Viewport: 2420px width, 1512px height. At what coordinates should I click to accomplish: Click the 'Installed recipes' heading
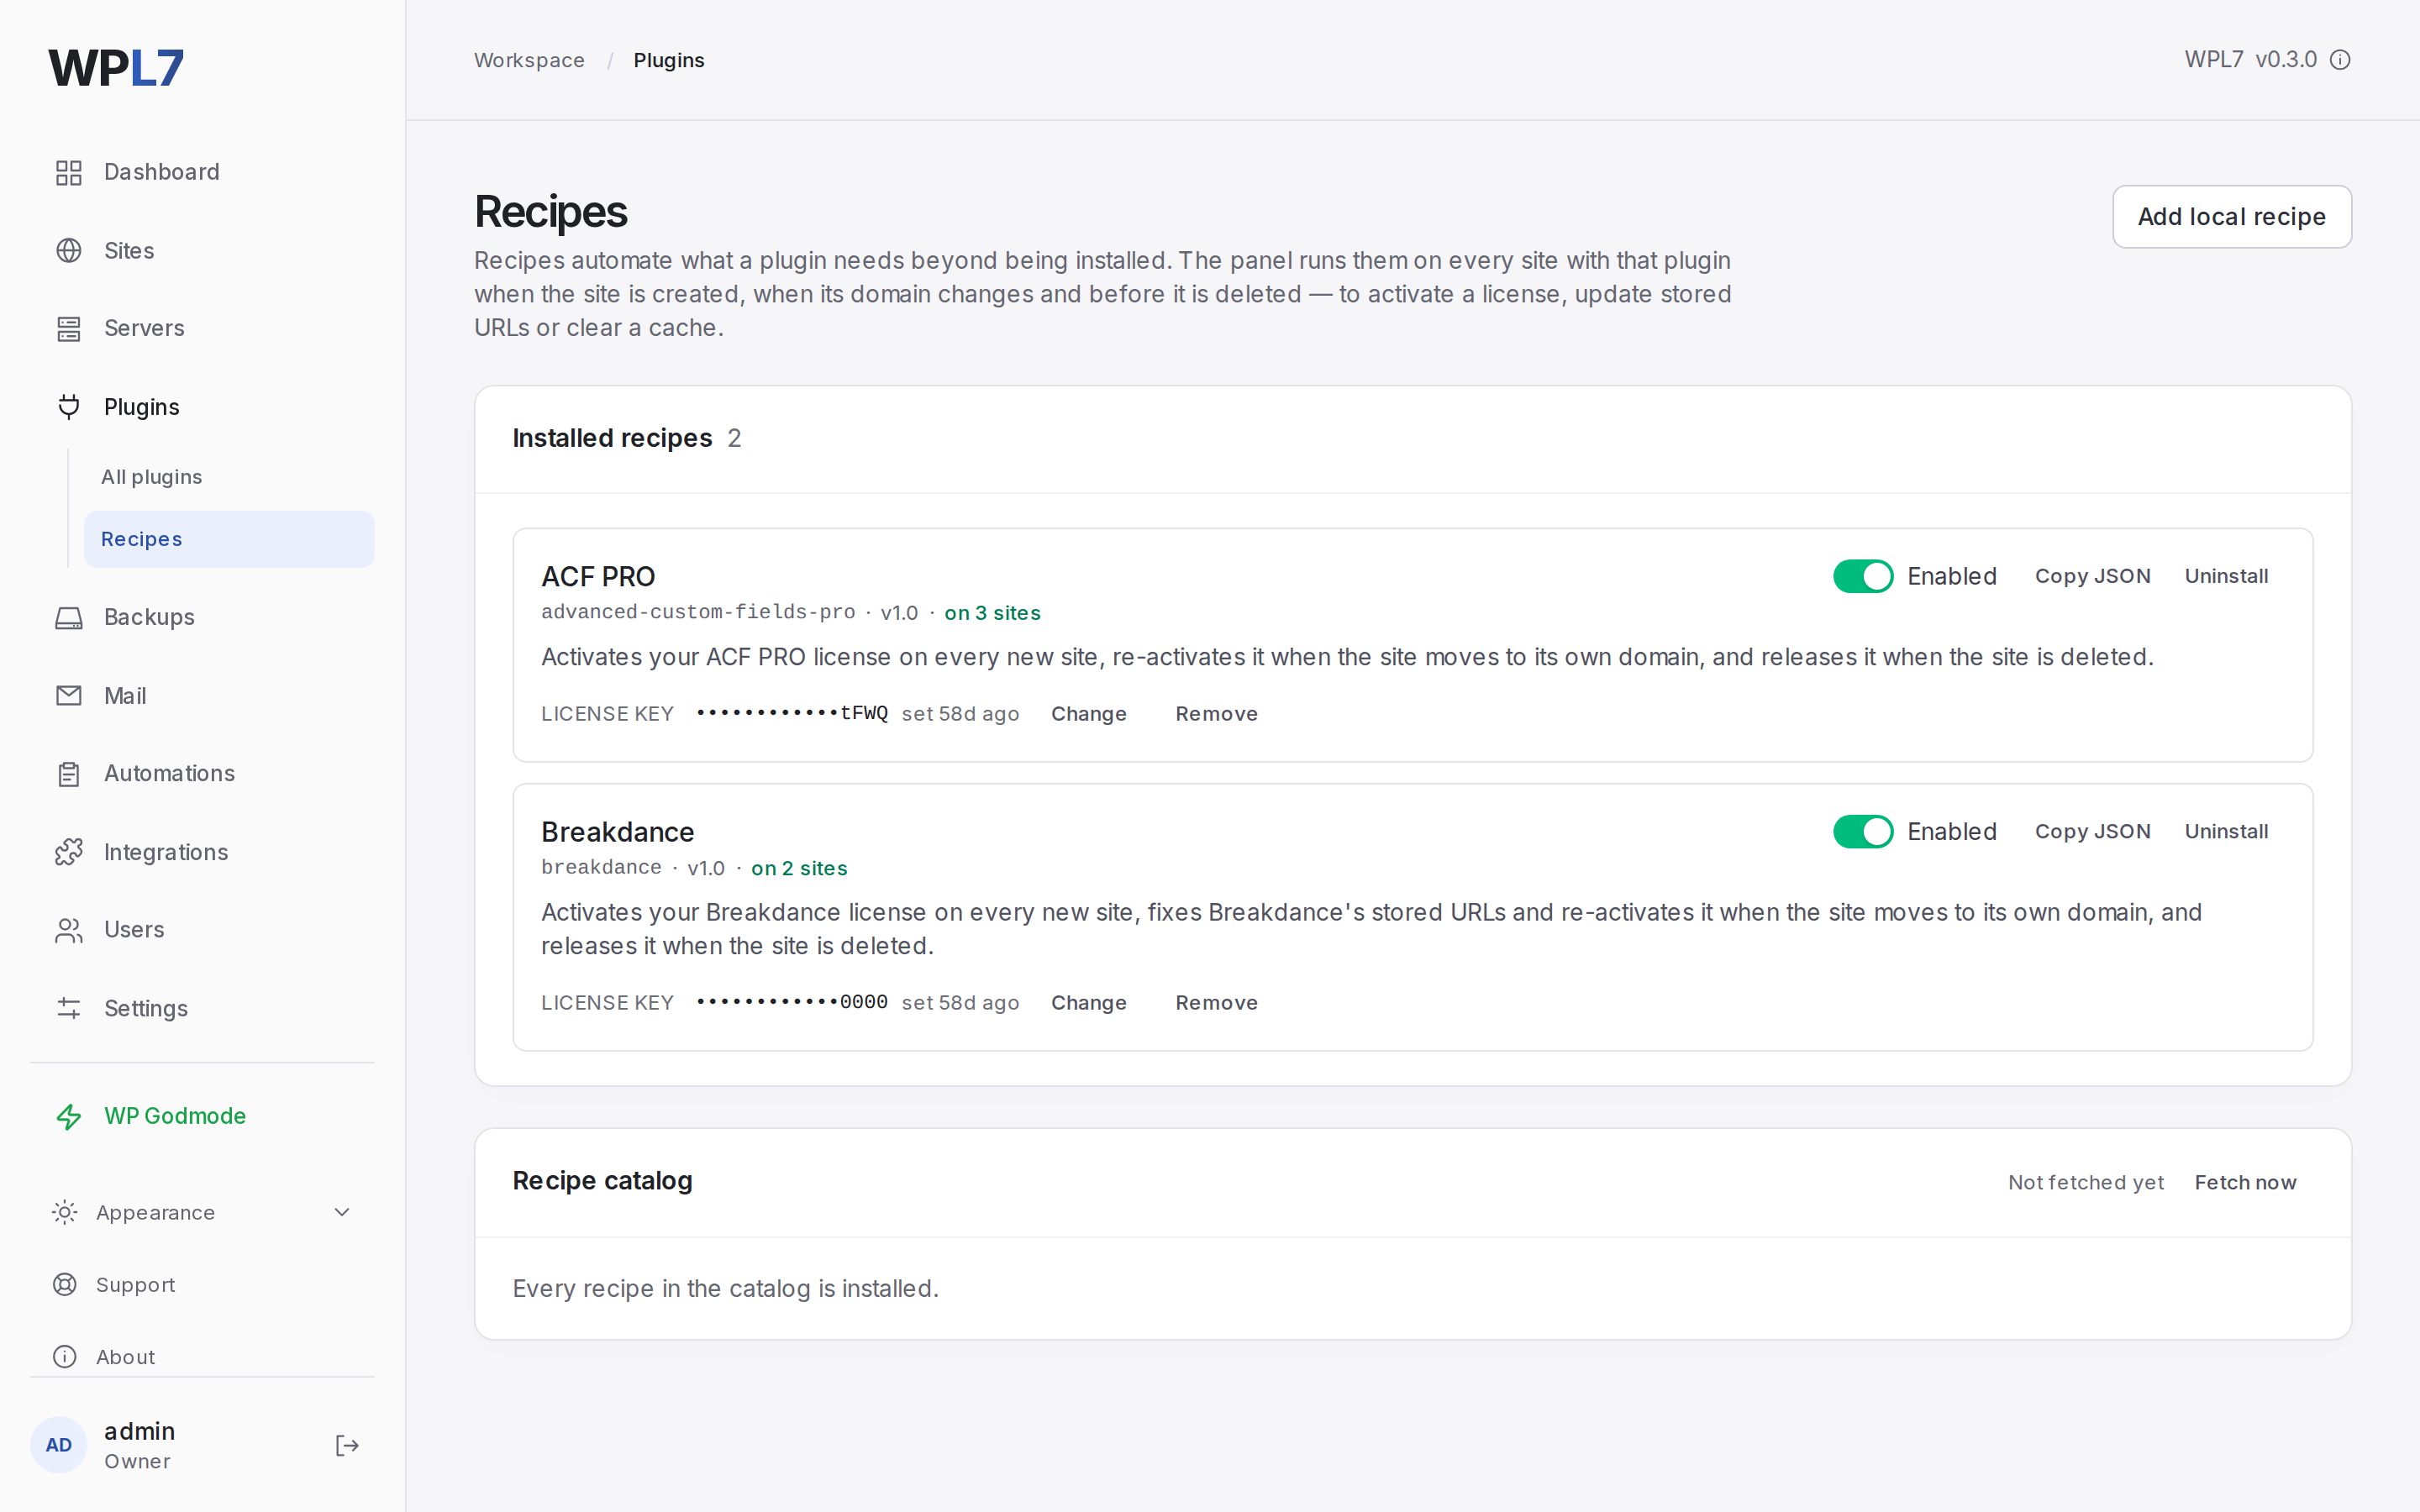pos(612,438)
